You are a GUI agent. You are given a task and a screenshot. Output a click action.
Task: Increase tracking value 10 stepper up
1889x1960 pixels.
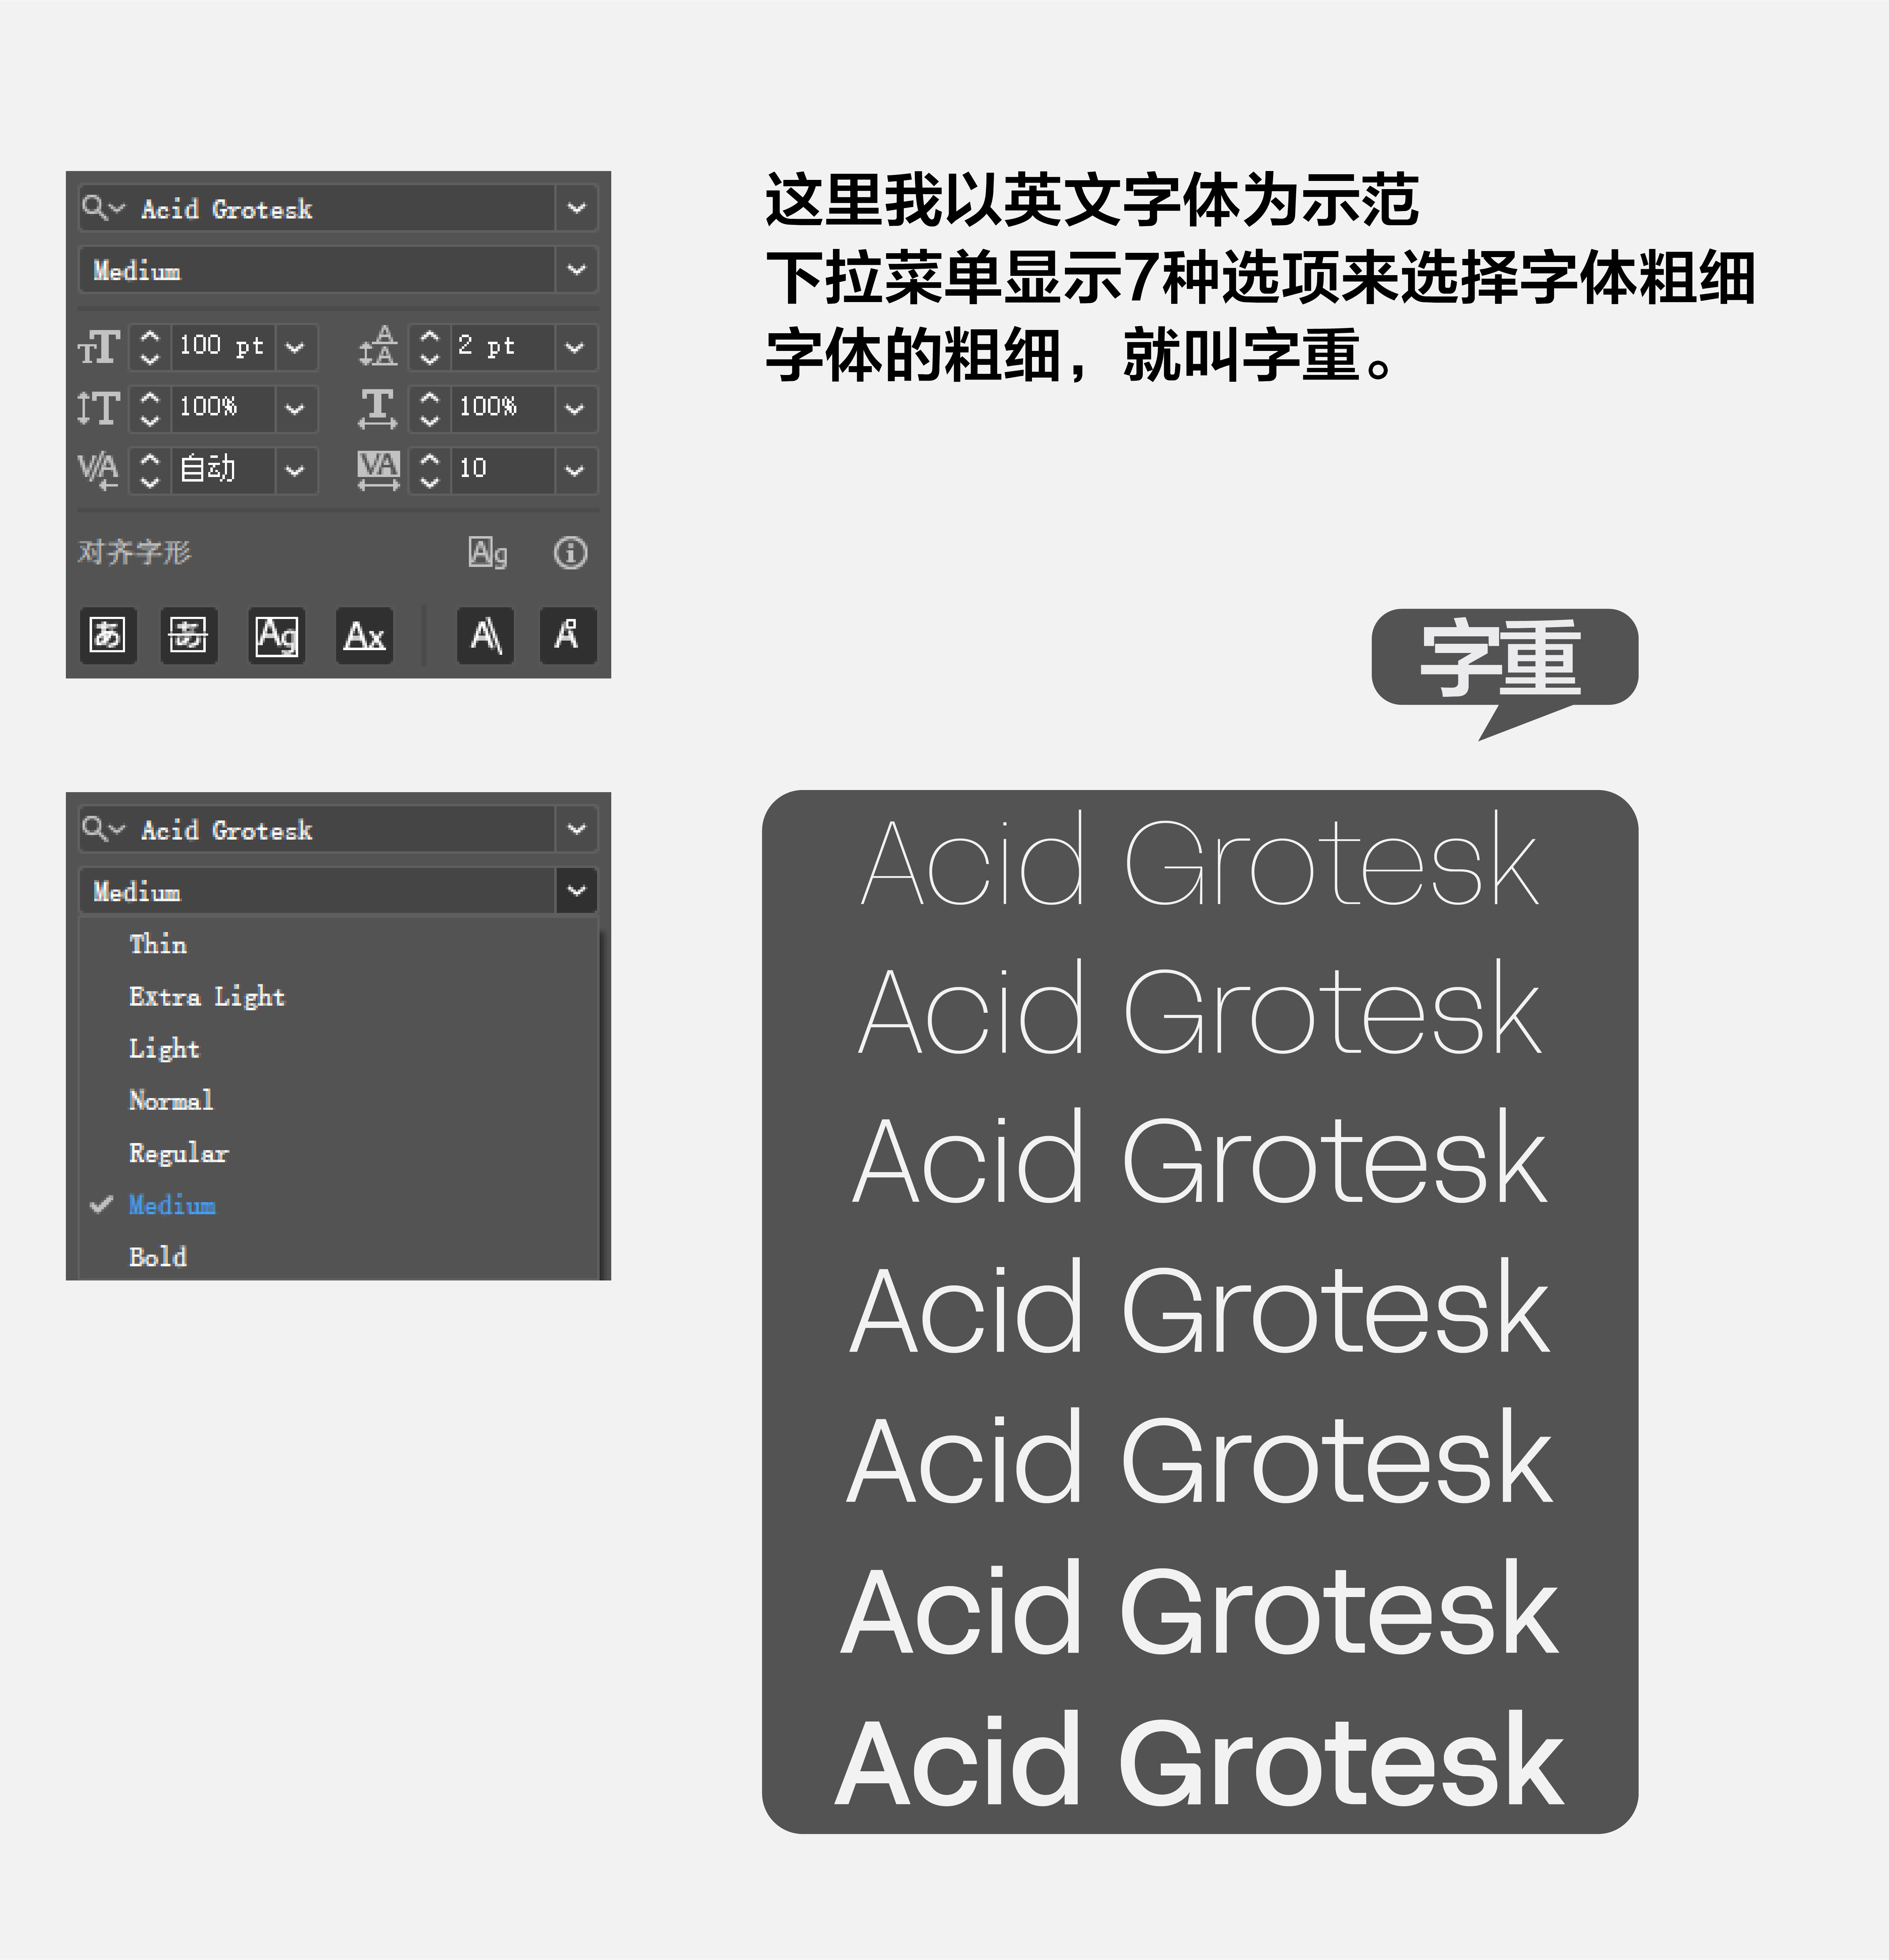pyautogui.click(x=430, y=459)
